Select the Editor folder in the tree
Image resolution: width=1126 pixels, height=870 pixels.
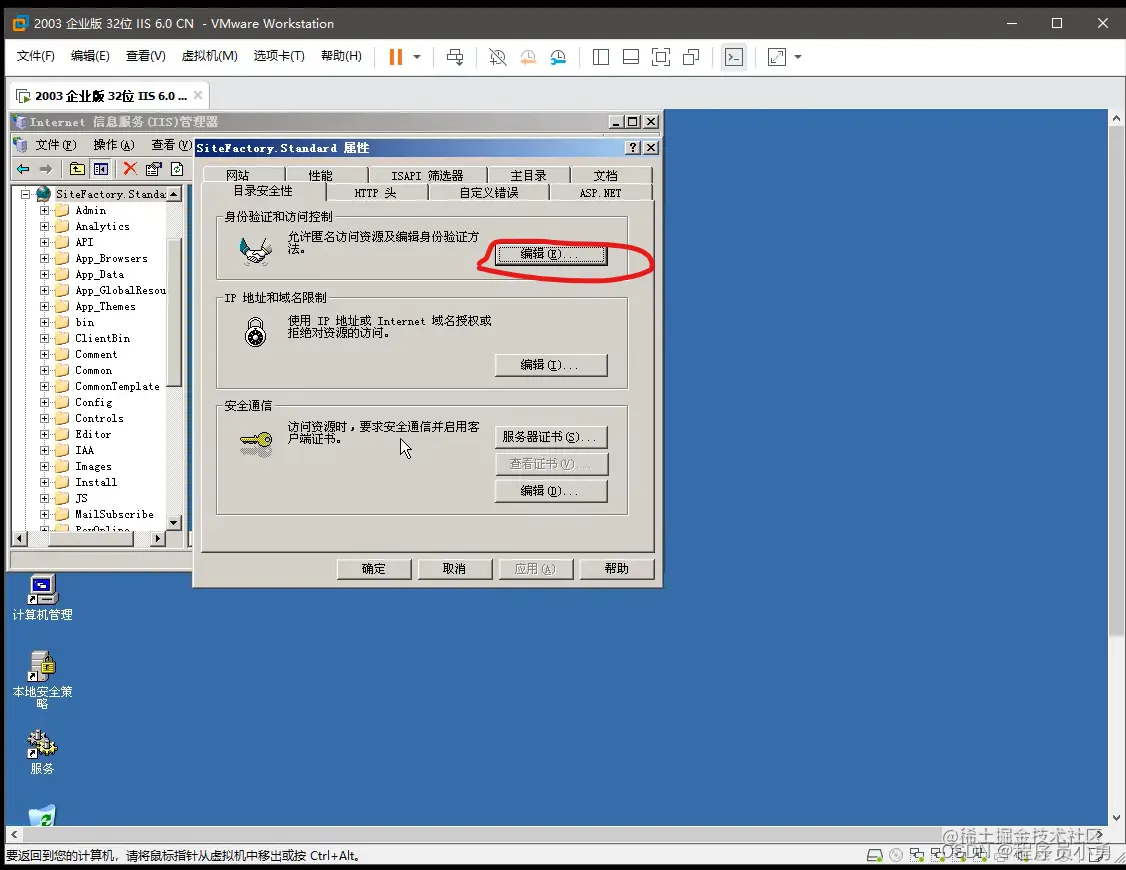pyautogui.click(x=93, y=434)
